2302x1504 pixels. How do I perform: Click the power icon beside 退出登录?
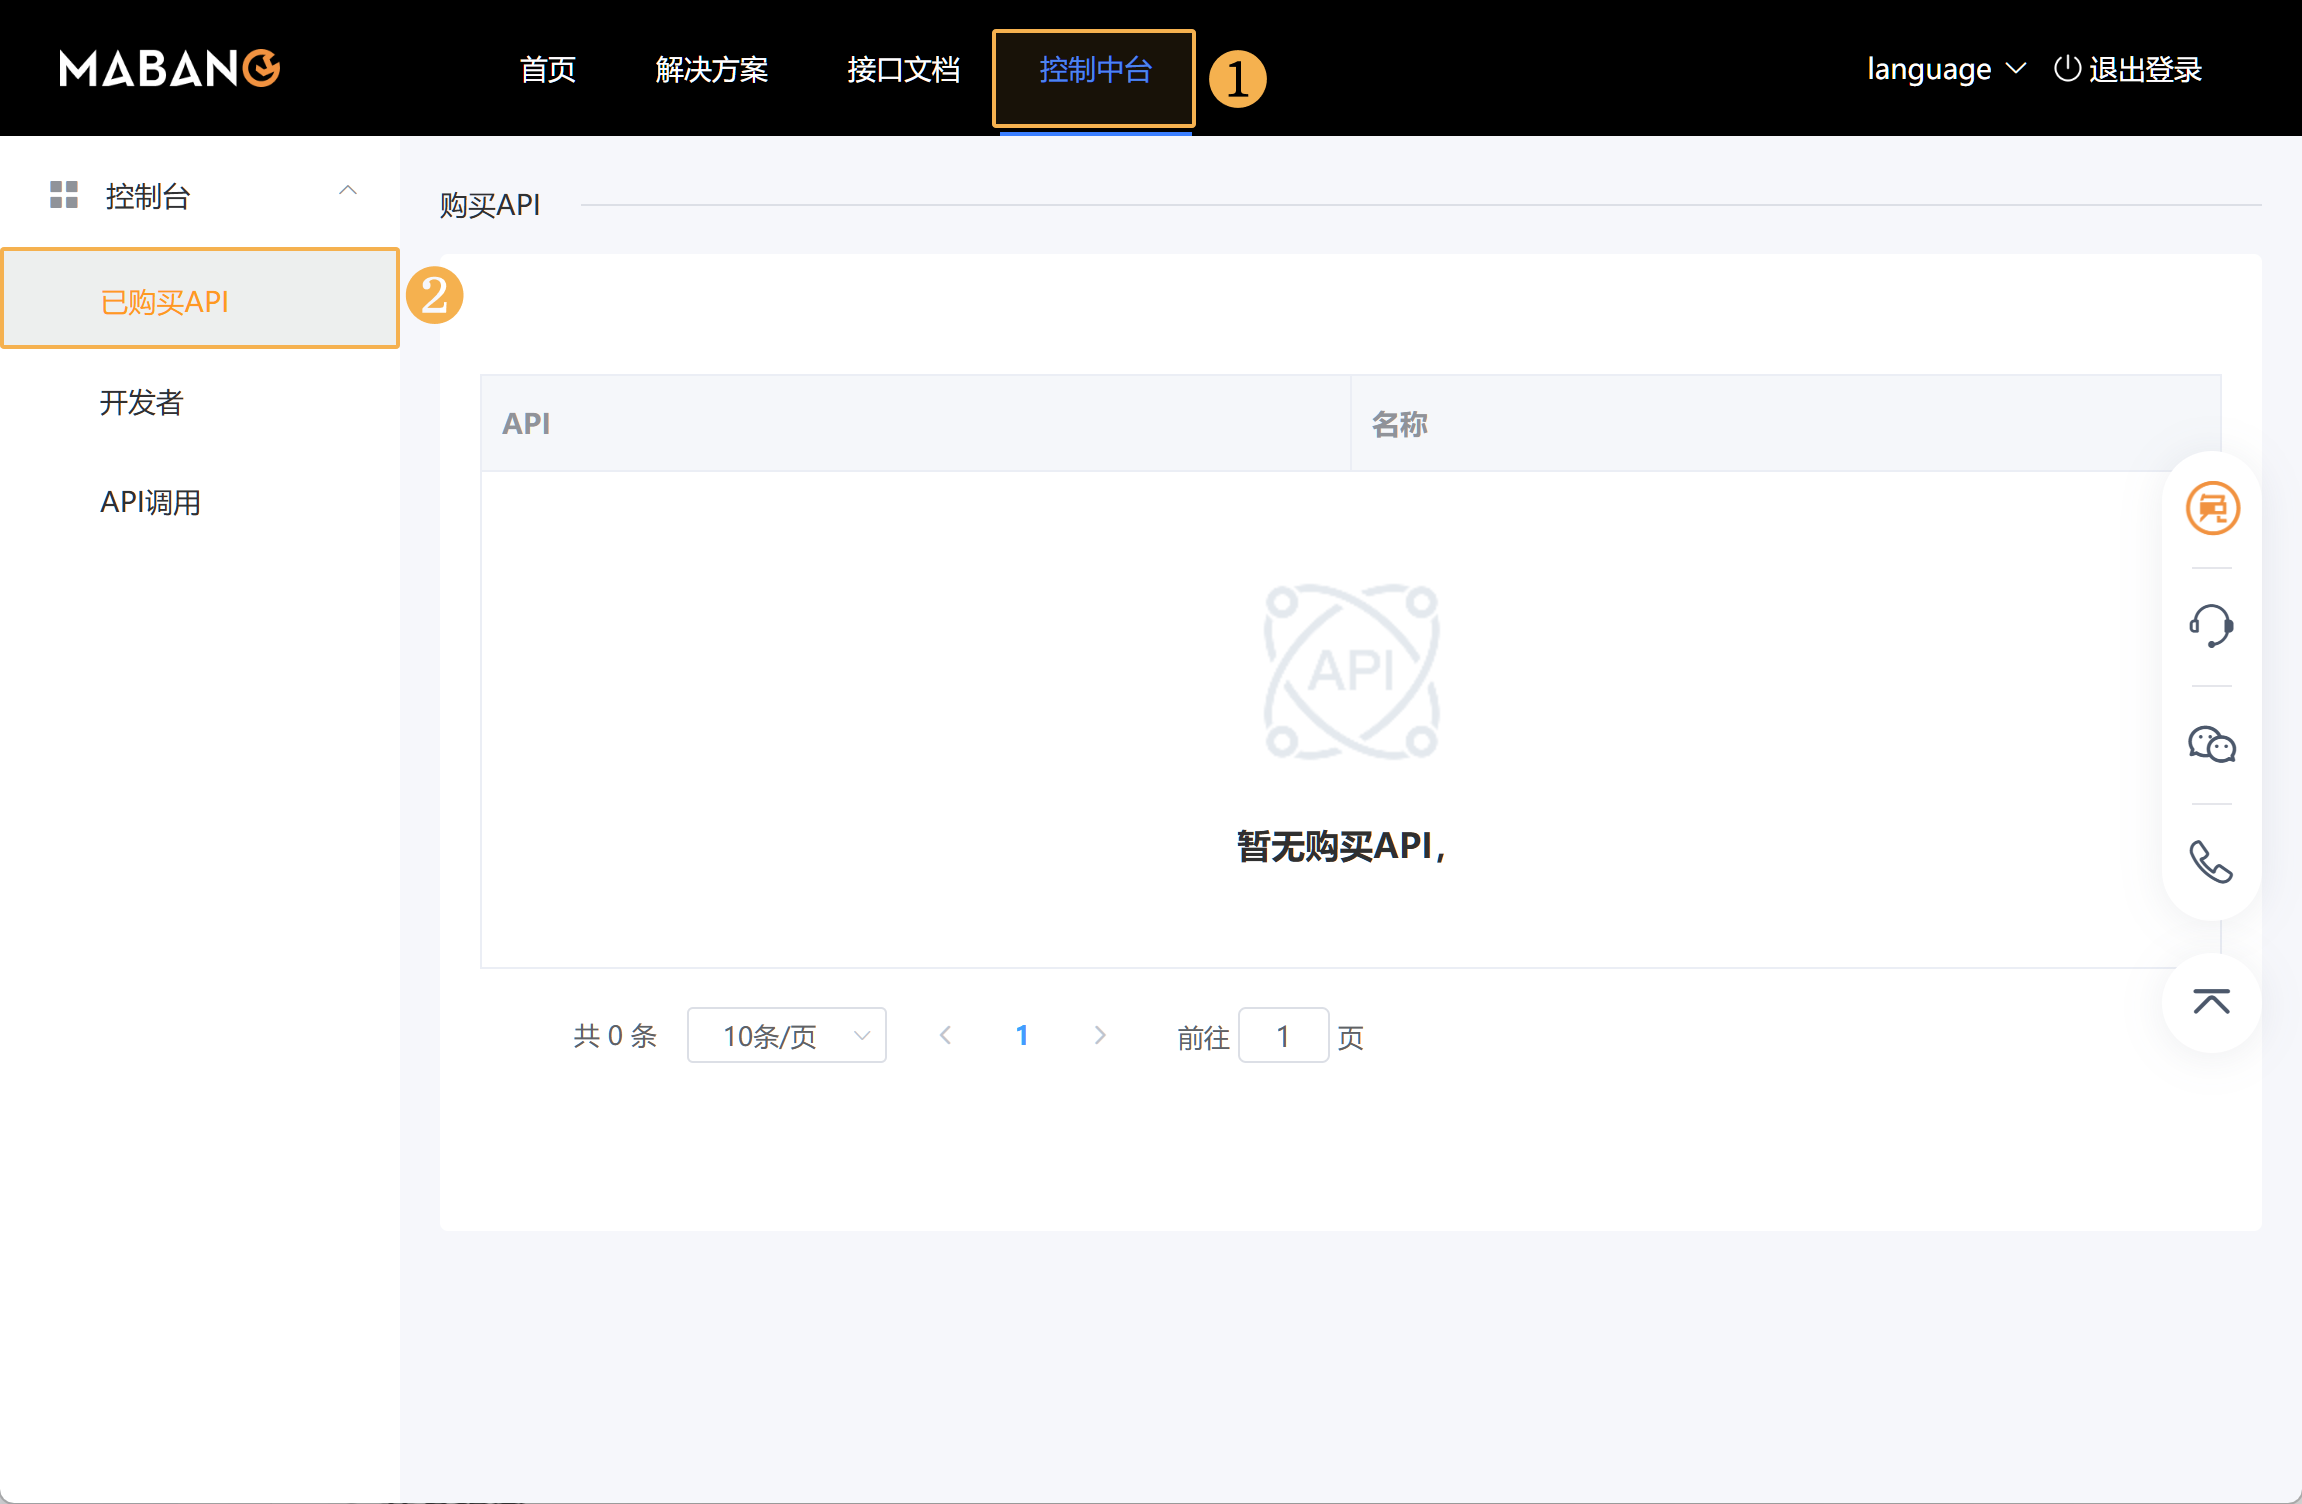point(2067,69)
